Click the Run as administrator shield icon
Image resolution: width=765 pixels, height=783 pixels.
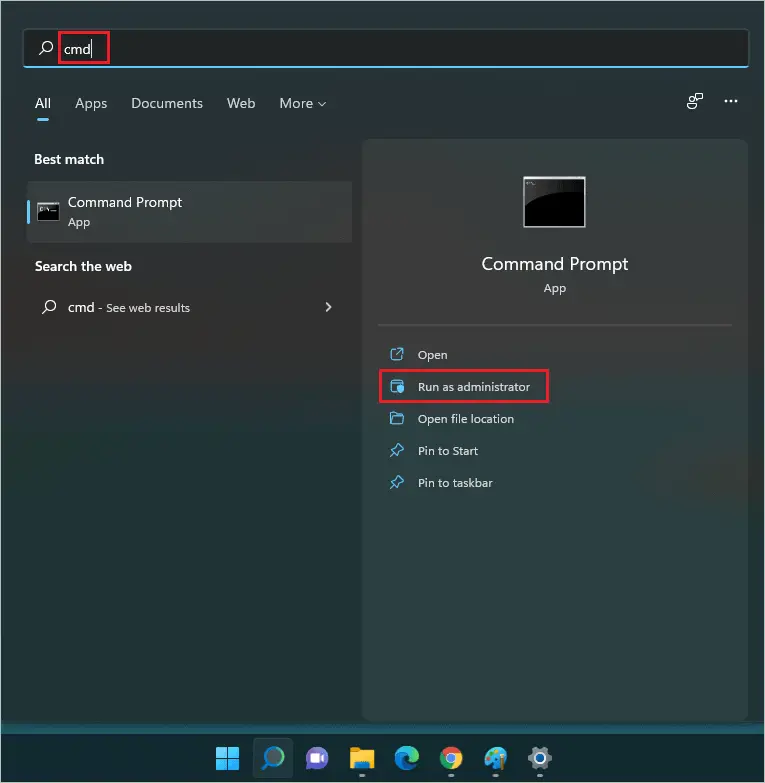coord(397,386)
